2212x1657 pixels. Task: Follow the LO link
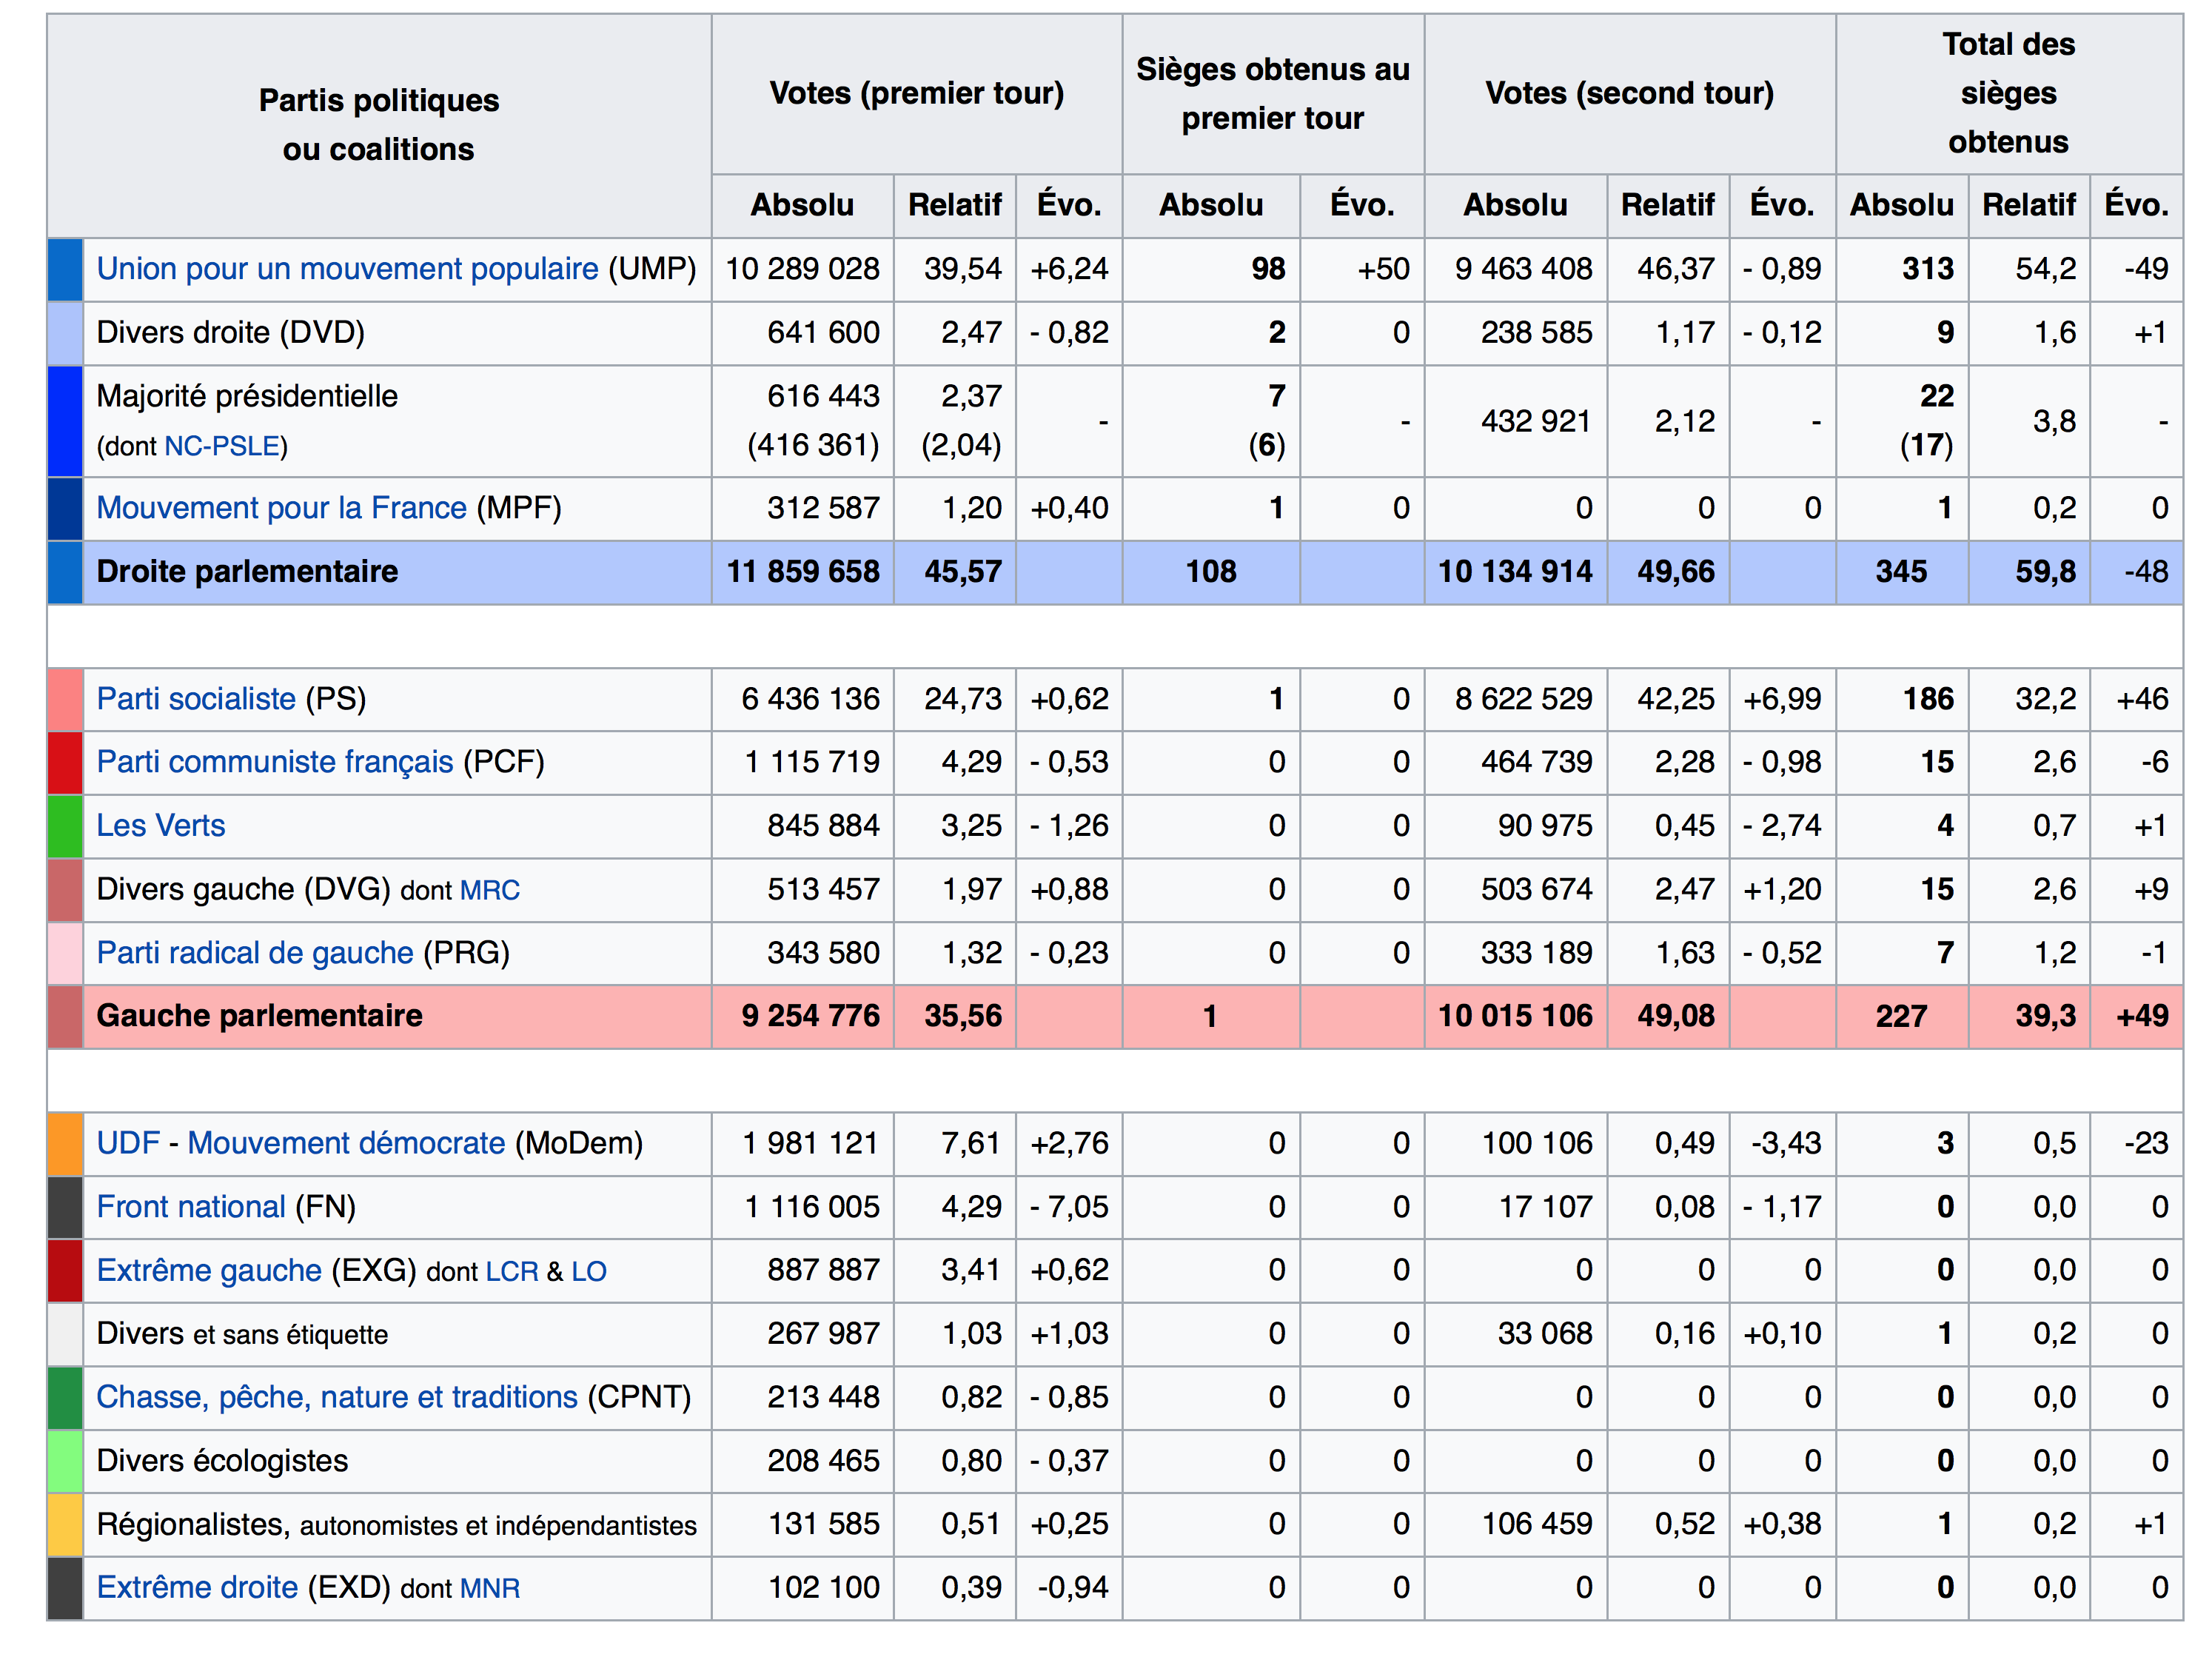pyautogui.click(x=589, y=1271)
